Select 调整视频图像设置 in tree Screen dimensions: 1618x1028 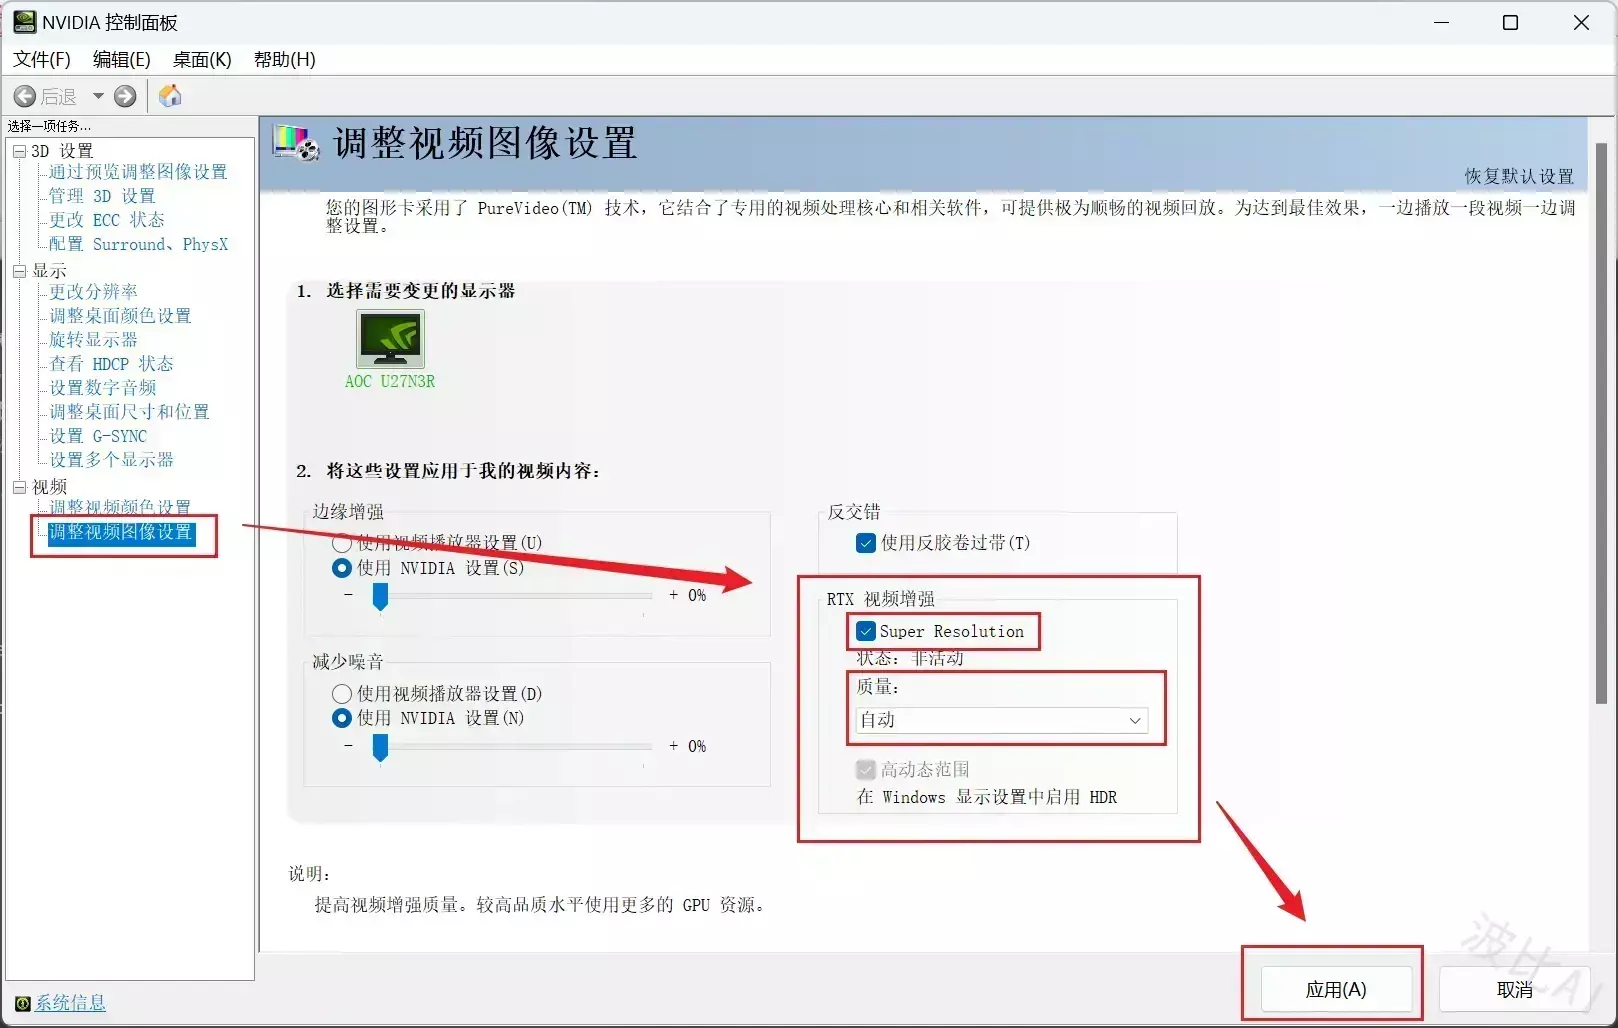pos(121,533)
